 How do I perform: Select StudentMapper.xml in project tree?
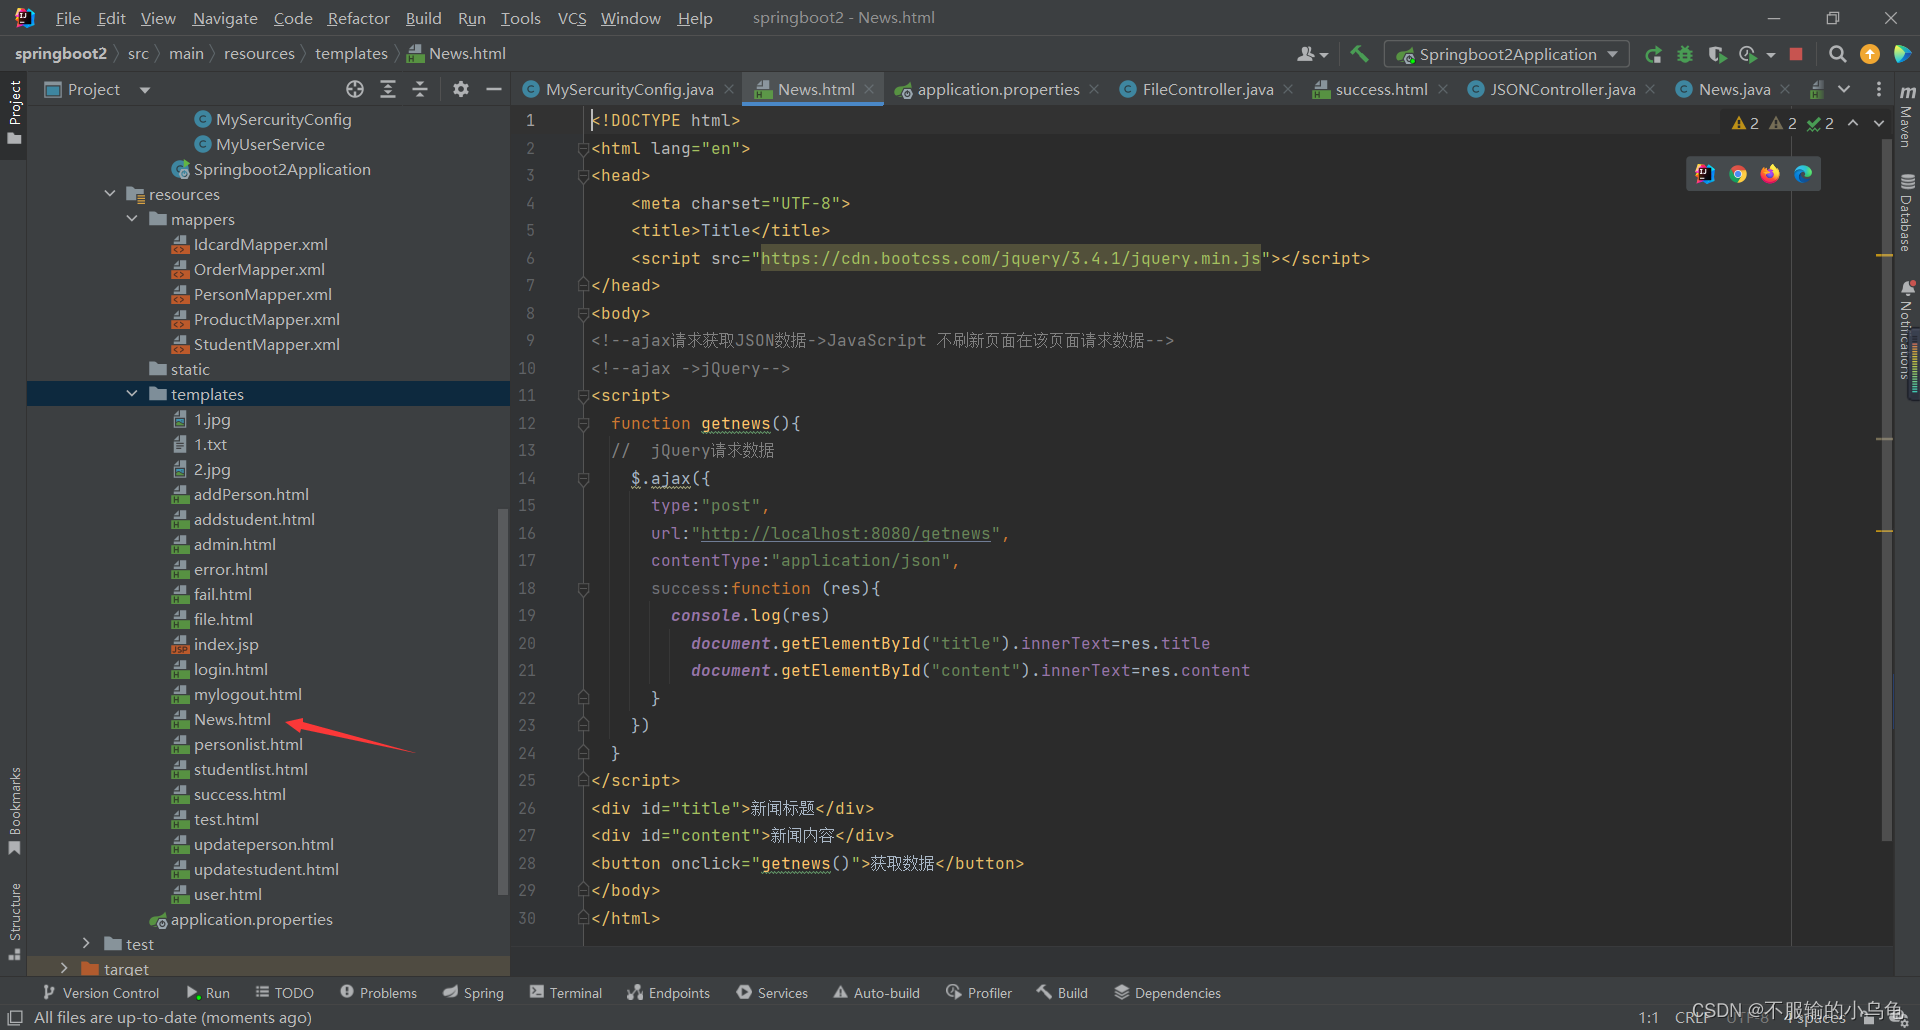tap(266, 344)
